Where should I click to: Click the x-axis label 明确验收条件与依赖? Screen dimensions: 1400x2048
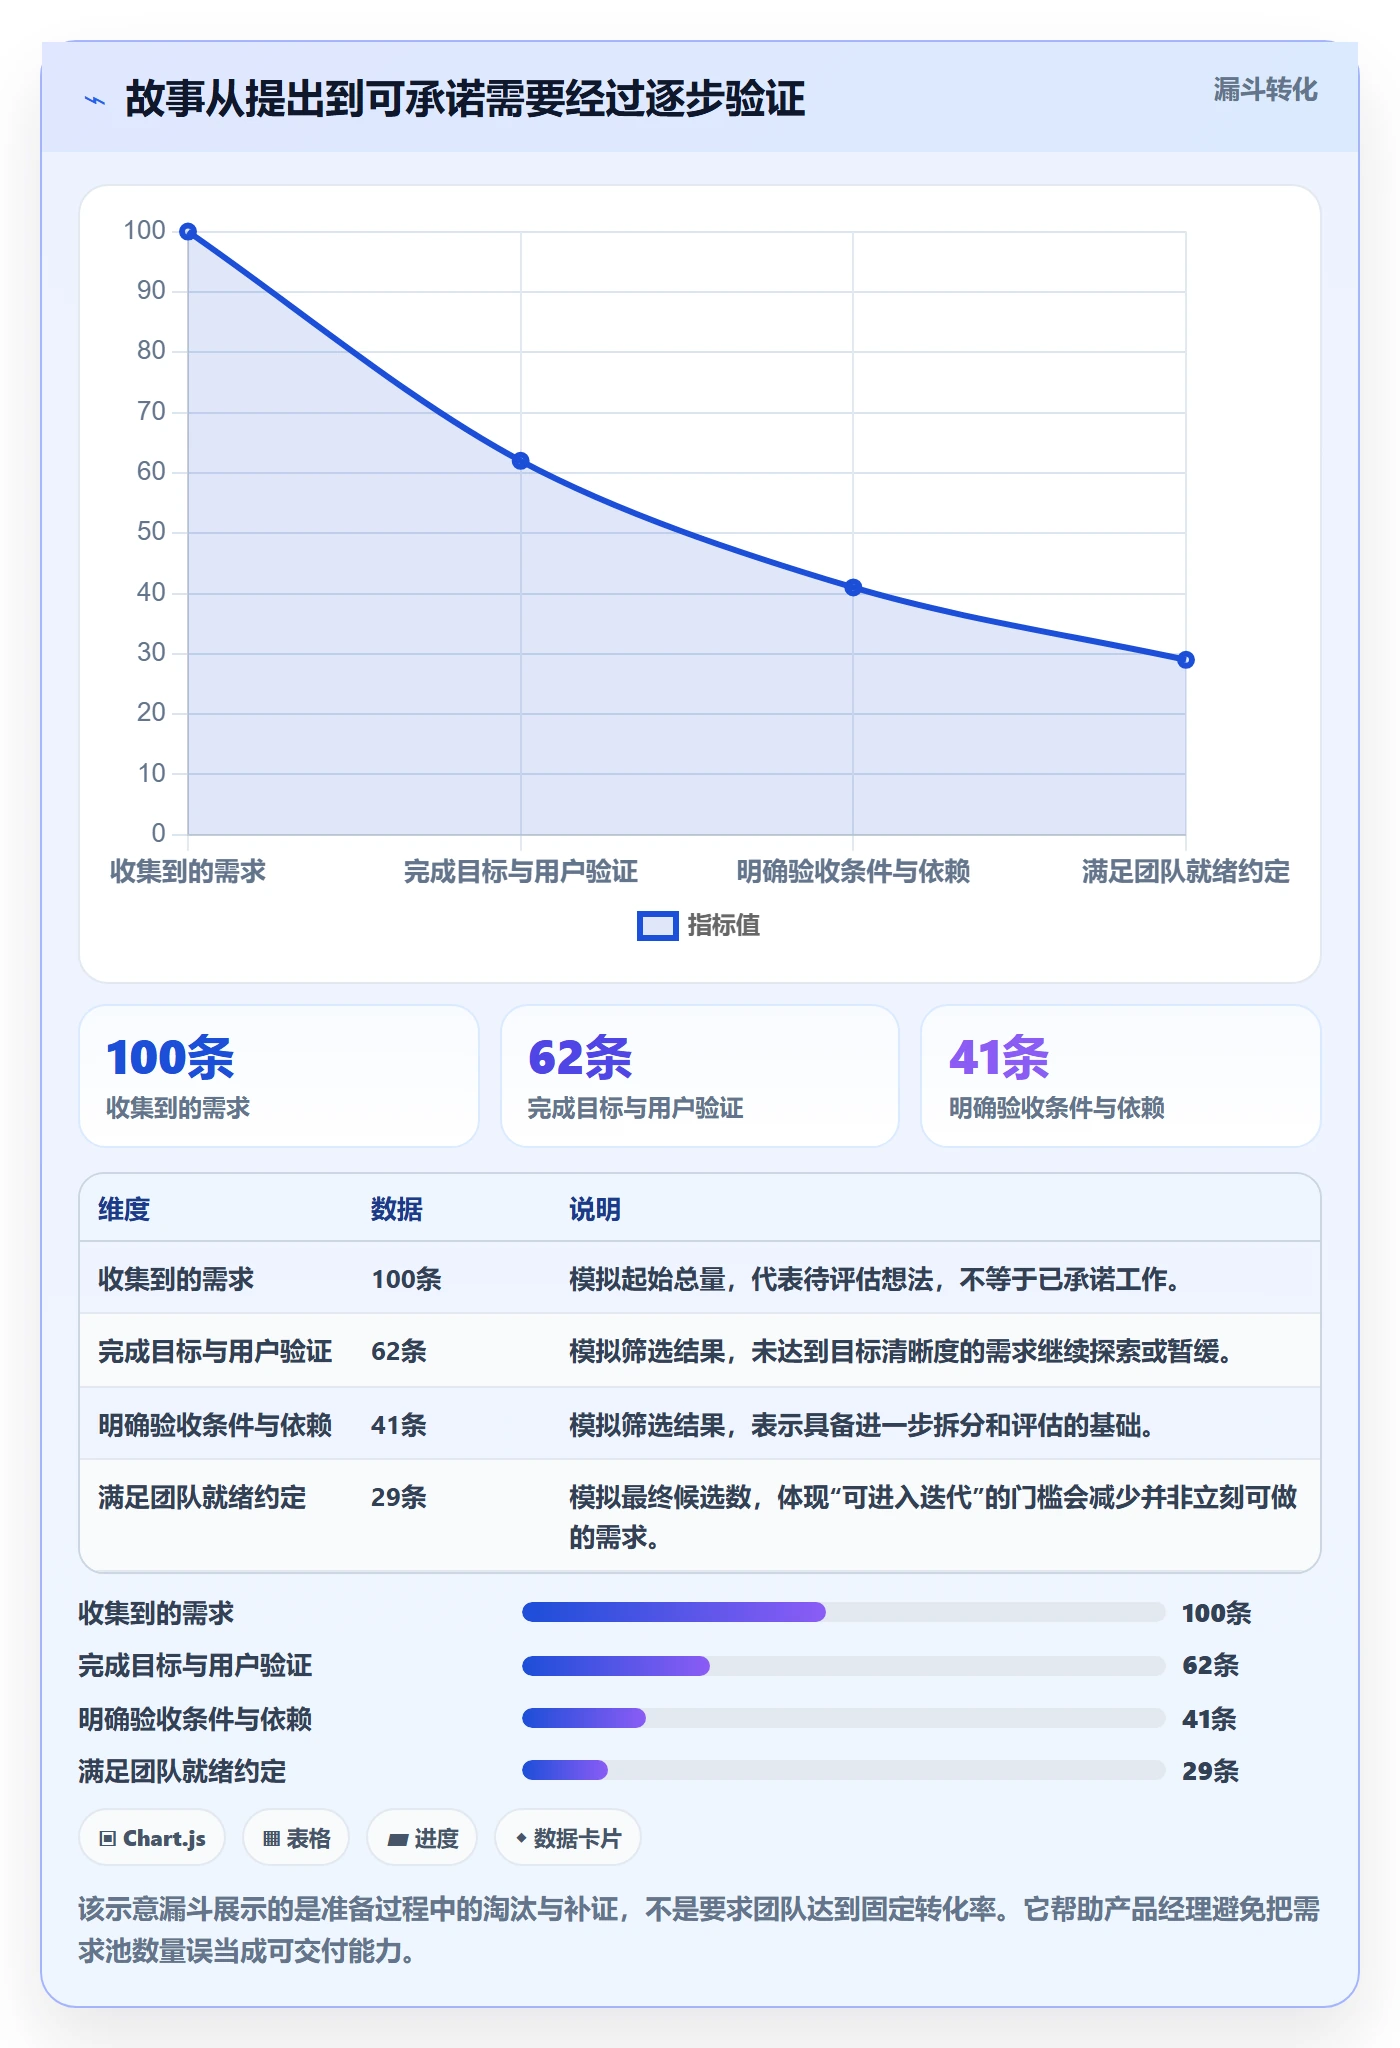pyautogui.click(x=853, y=872)
